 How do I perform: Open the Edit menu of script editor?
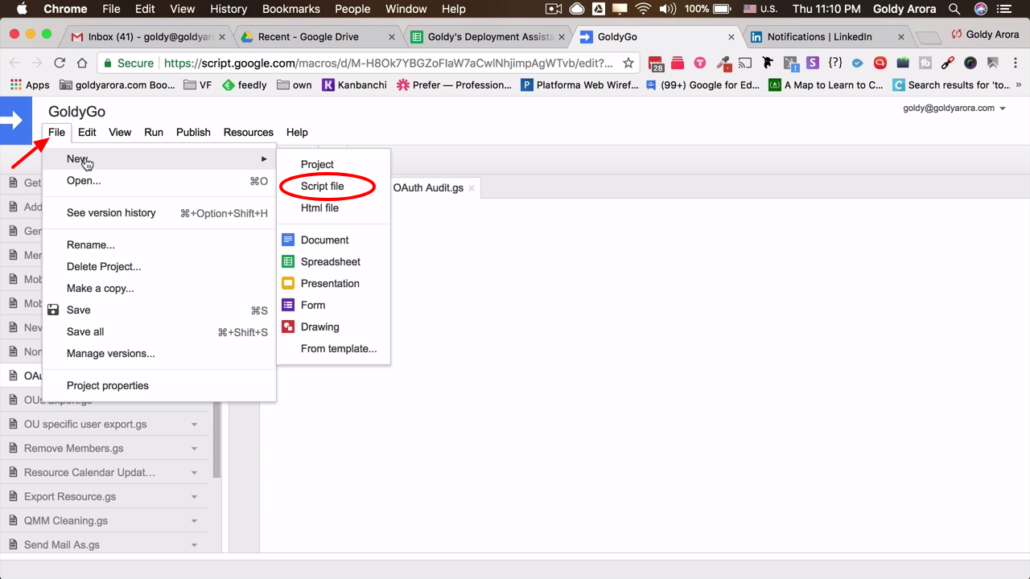coord(87,132)
